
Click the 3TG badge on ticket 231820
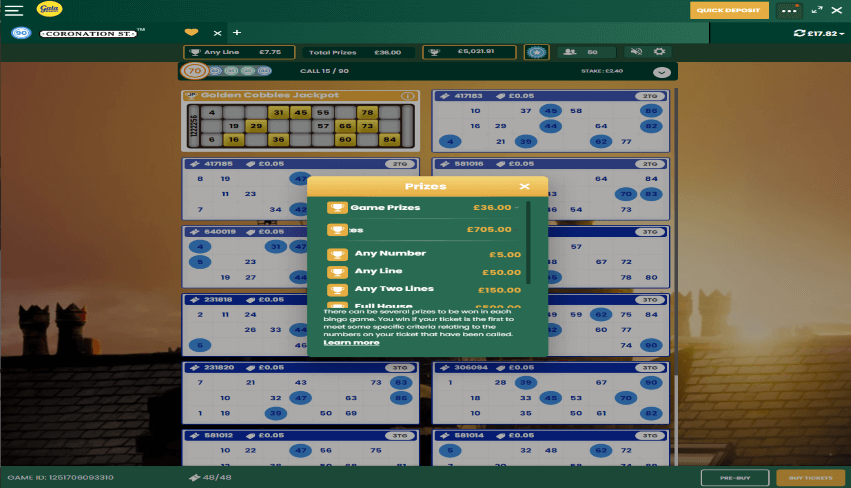click(399, 368)
